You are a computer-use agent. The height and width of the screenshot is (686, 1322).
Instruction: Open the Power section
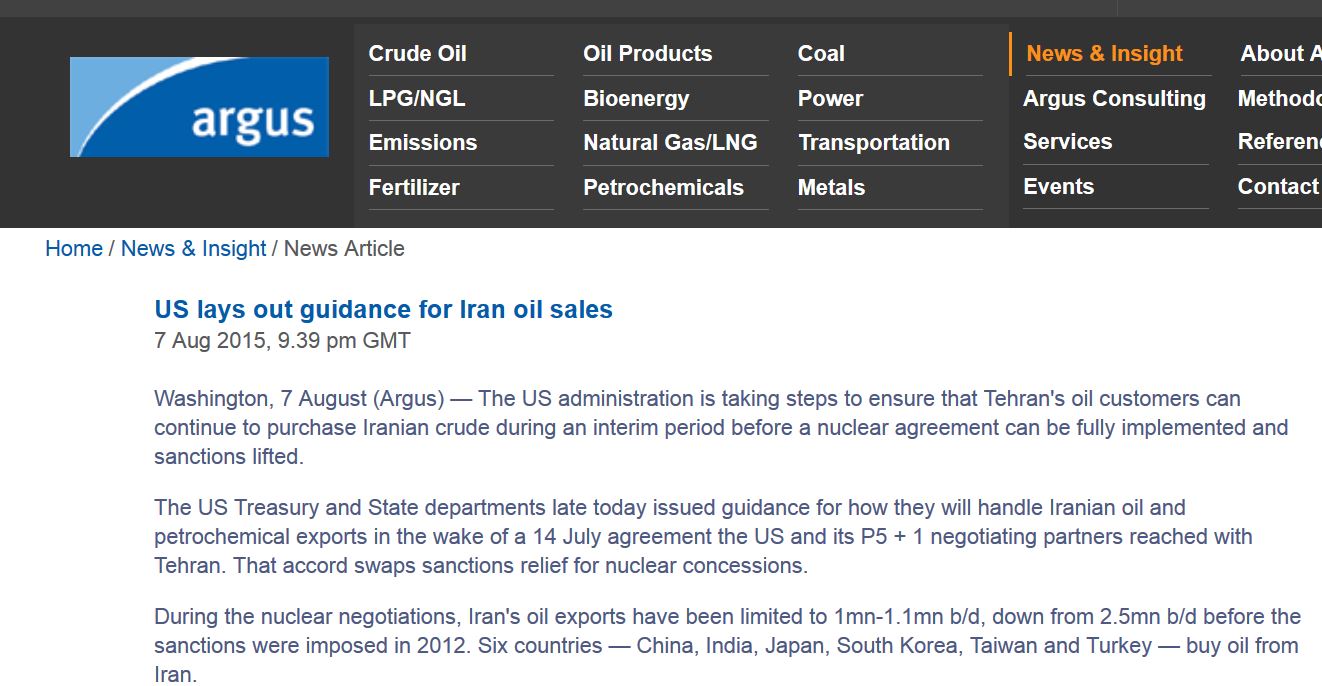(x=830, y=99)
